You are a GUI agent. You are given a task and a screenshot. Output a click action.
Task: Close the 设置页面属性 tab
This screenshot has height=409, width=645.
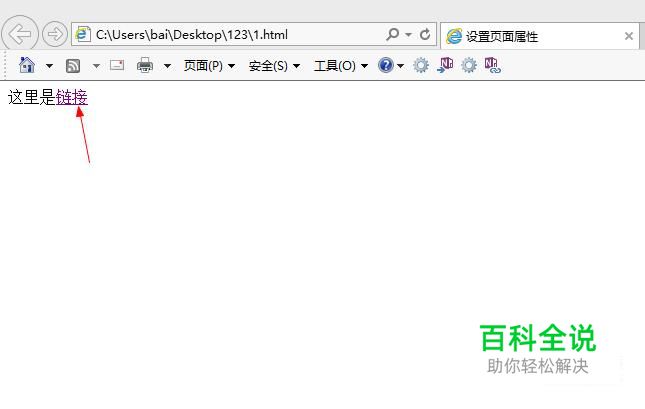tap(629, 36)
